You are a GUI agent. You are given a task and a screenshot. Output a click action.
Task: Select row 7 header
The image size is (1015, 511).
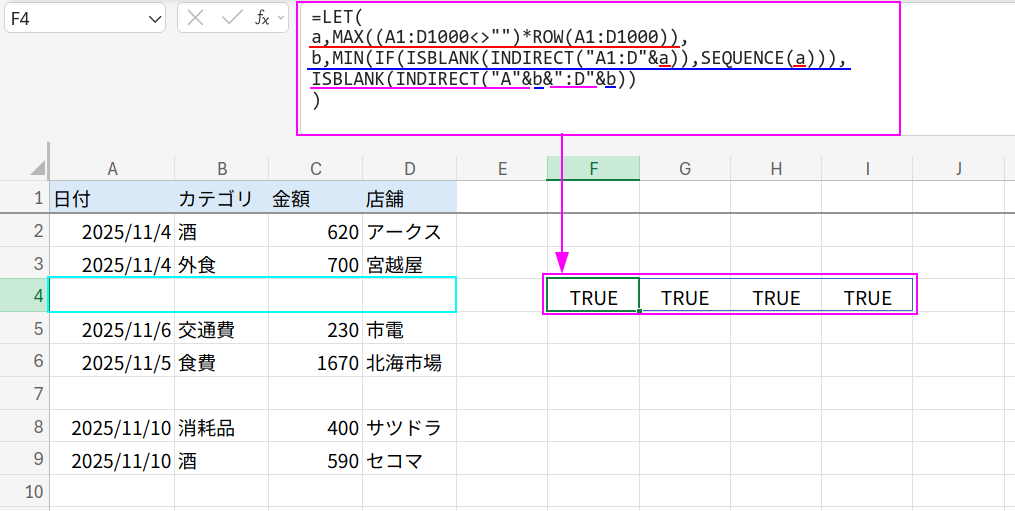25,393
